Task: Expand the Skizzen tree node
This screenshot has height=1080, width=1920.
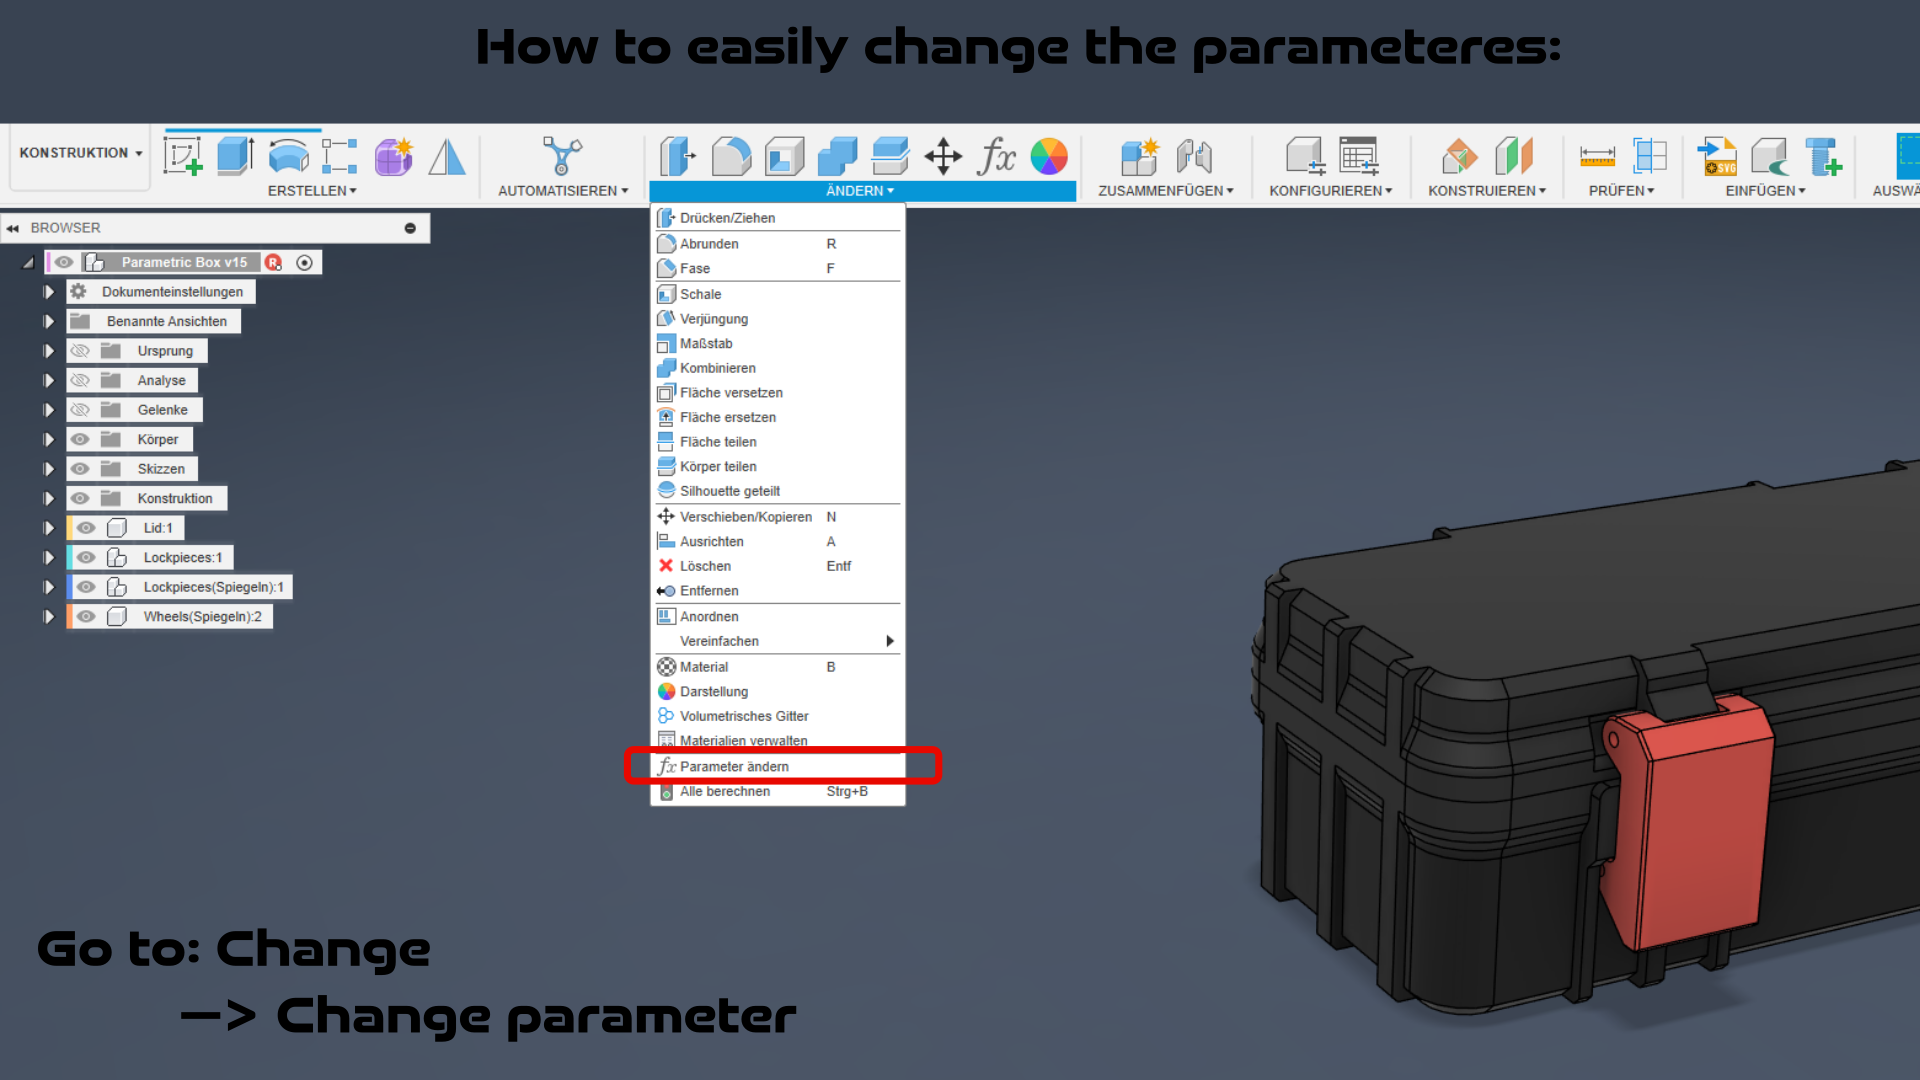Action: tap(48, 469)
